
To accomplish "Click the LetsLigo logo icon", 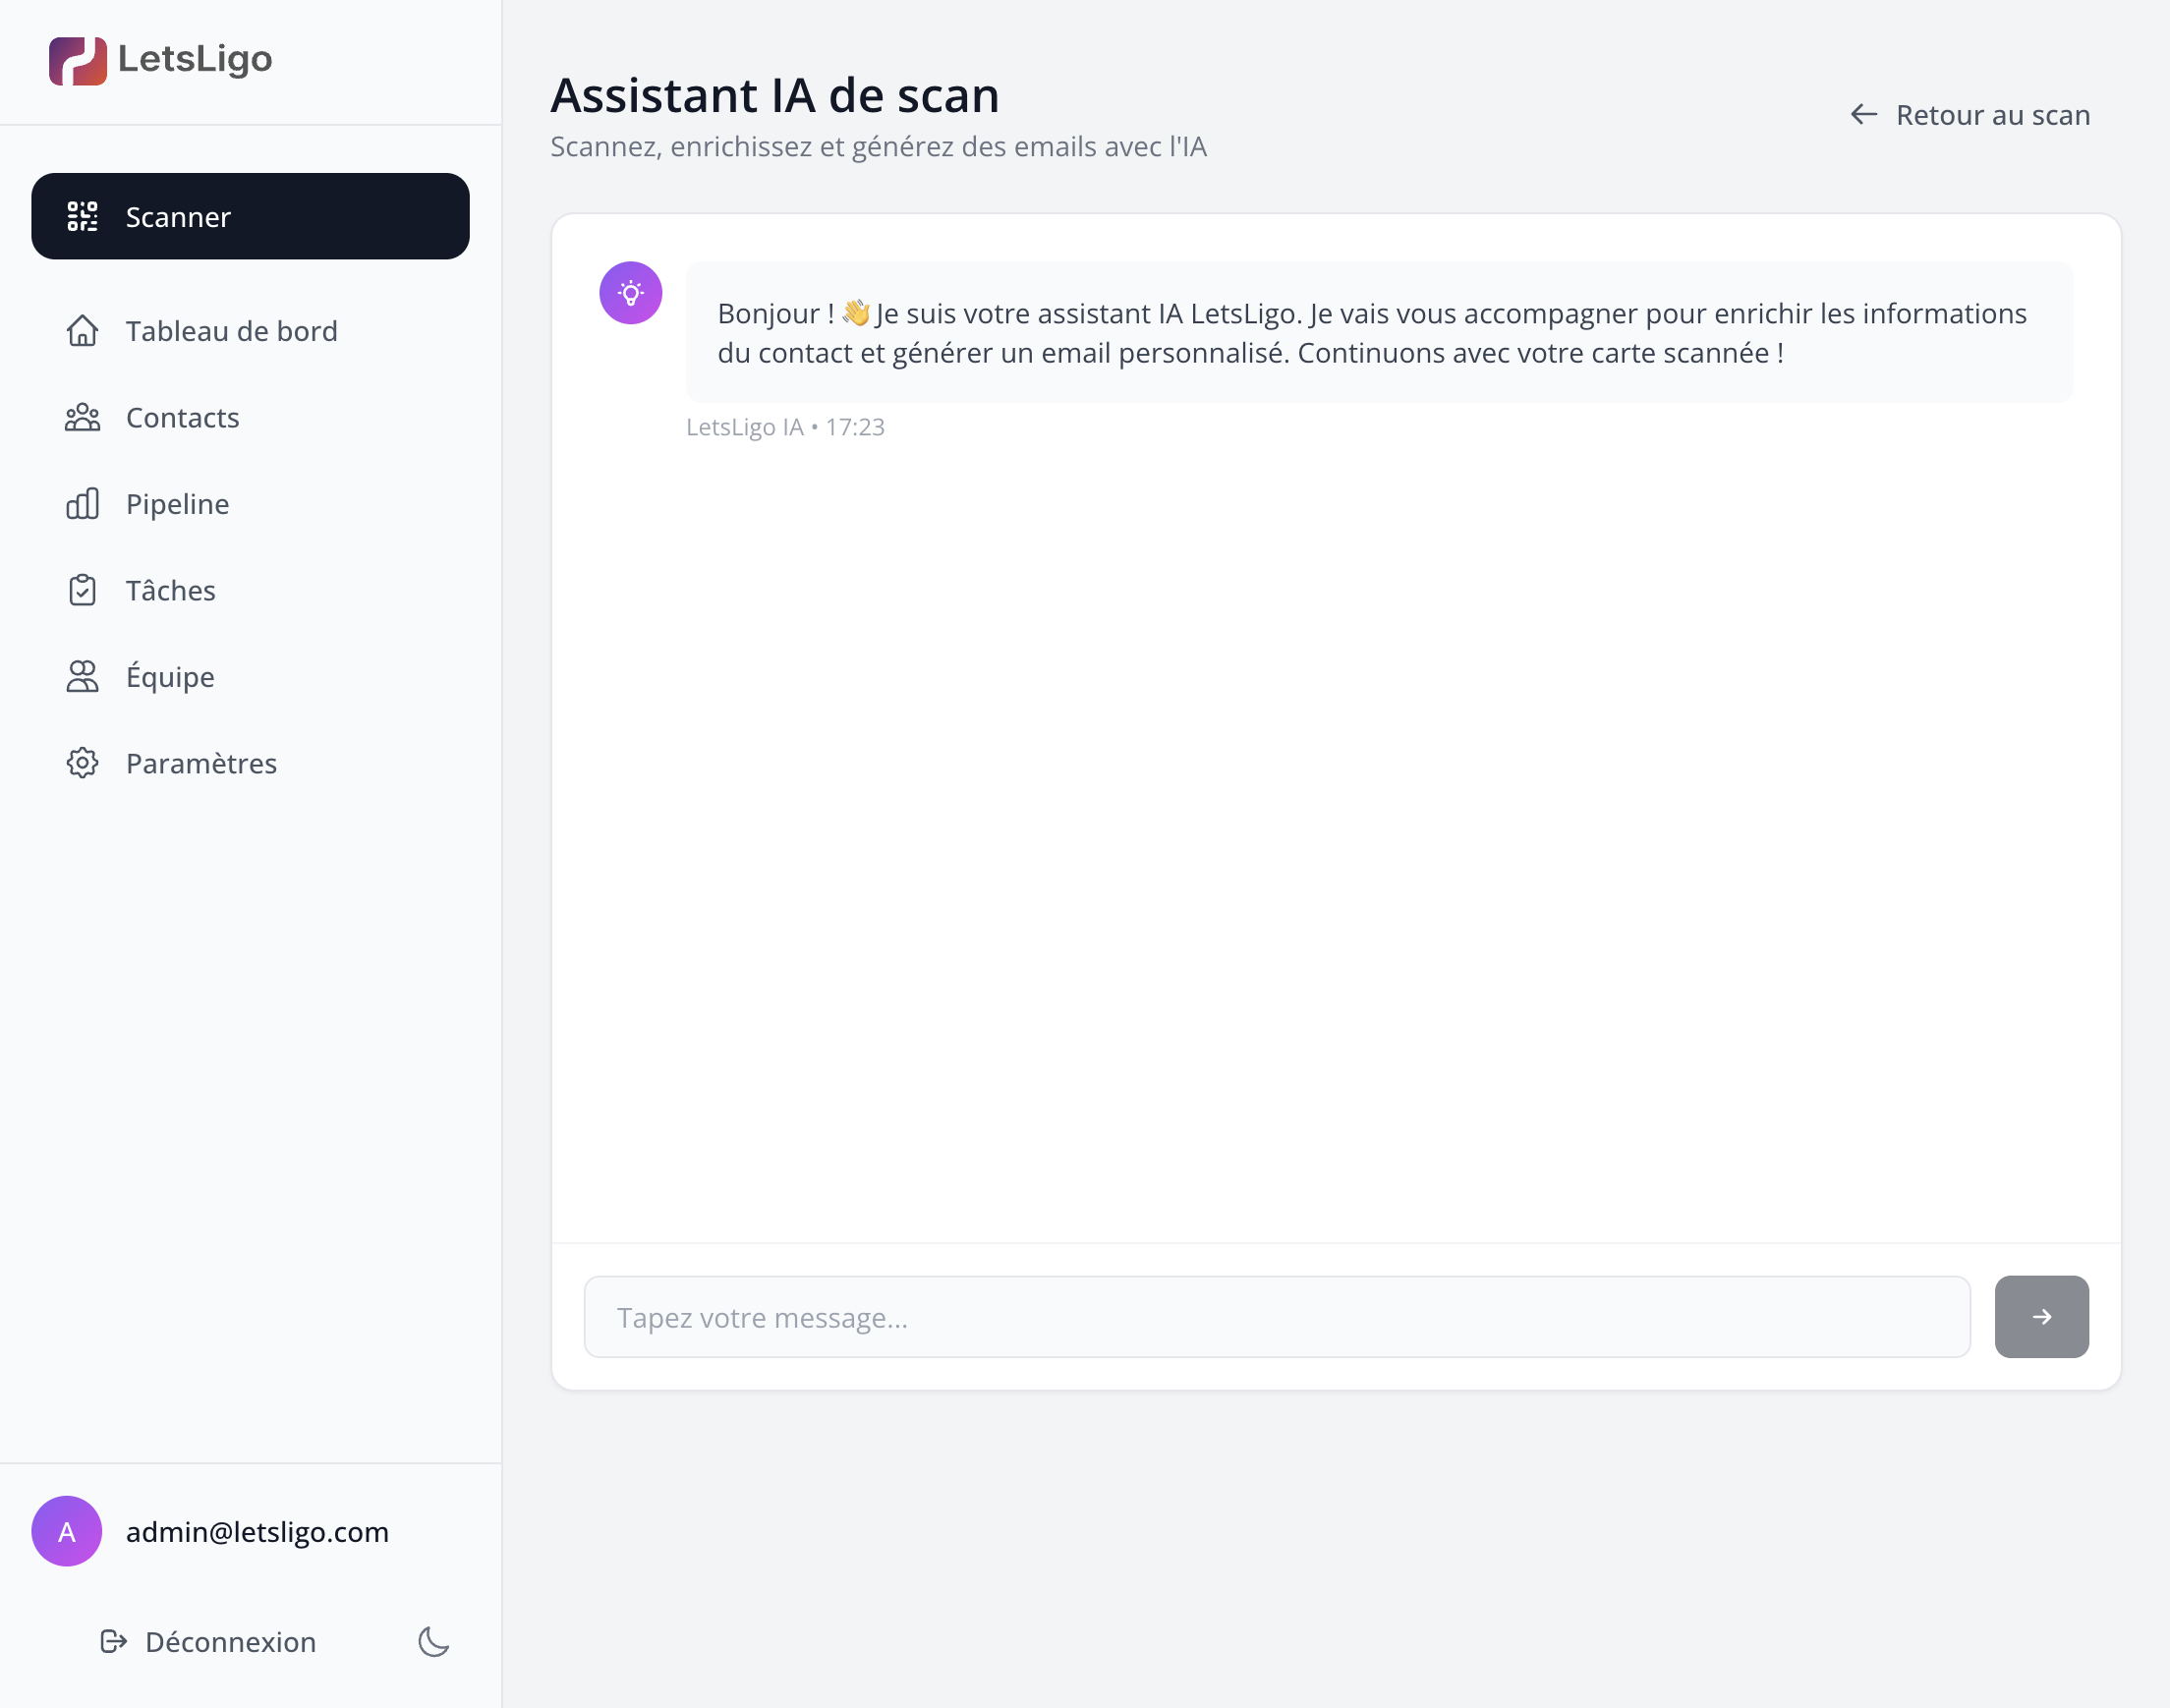I will (78, 61).
